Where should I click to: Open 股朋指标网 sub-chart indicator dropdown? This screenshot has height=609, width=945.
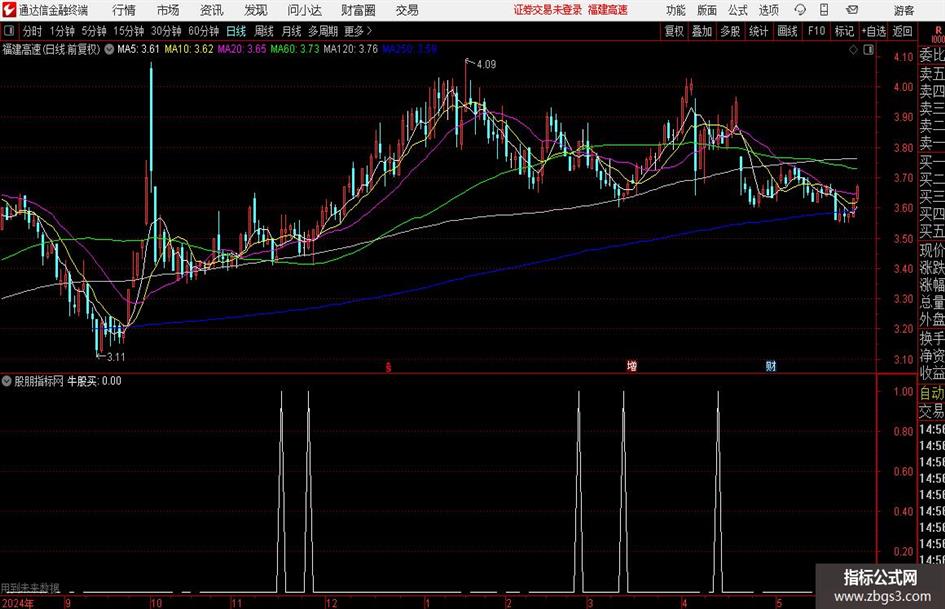(7, 381)
